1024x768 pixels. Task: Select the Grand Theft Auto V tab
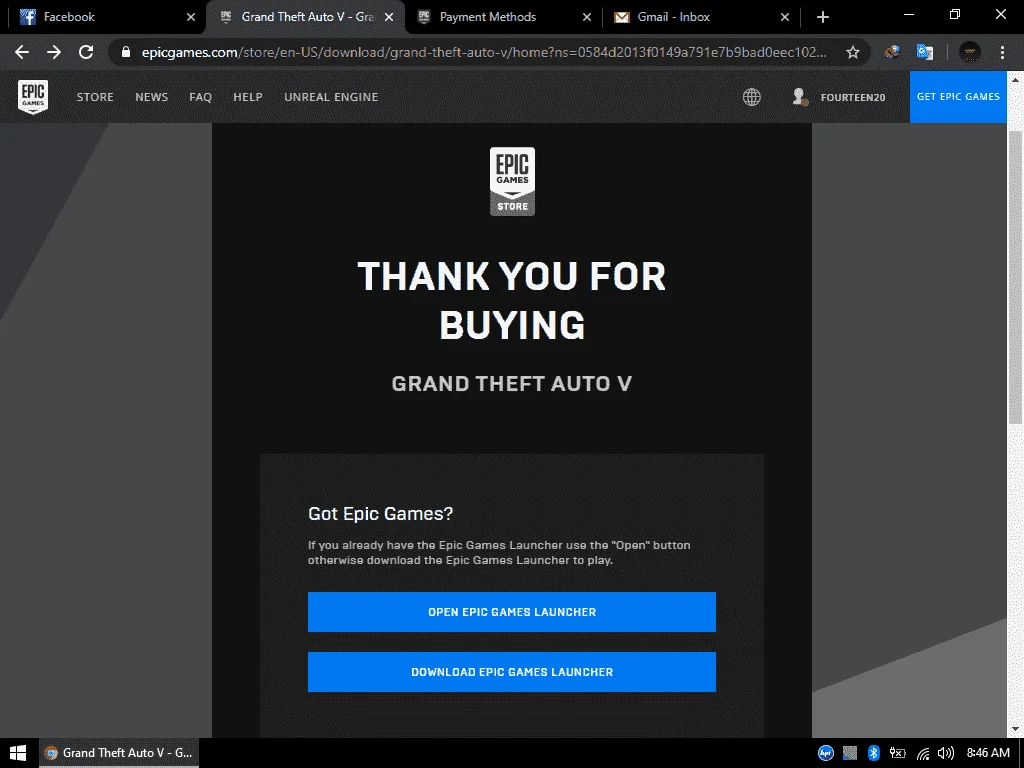pos(306,17)
